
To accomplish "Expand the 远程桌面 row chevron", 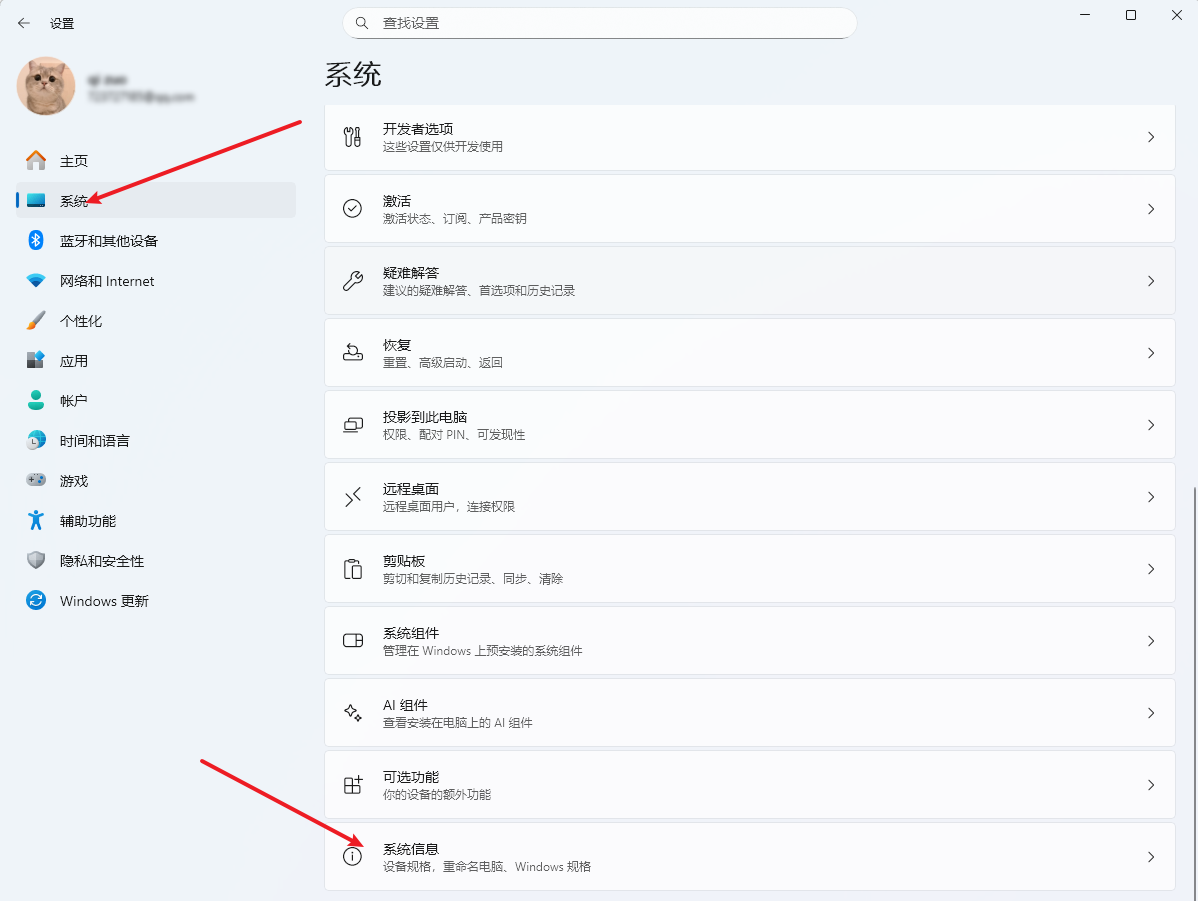I will point(1151,497).
